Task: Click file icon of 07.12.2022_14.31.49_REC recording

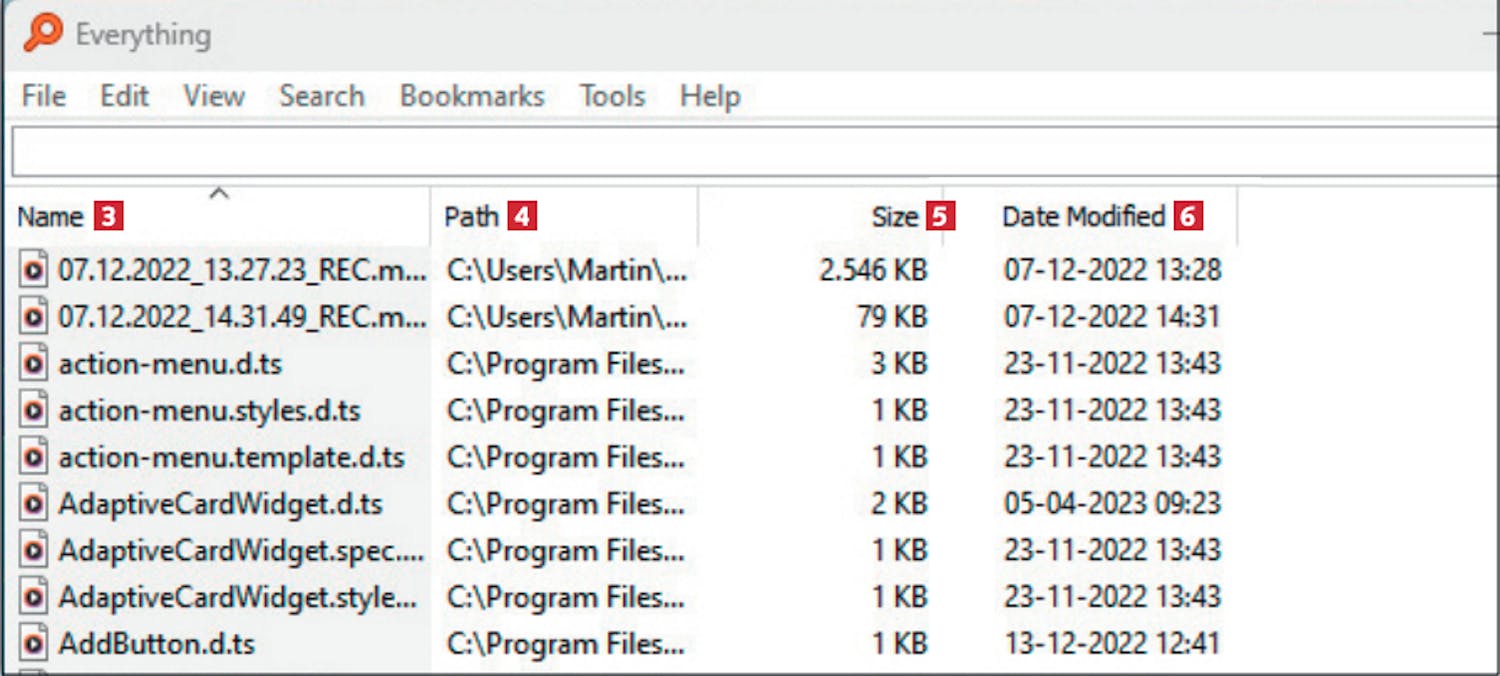Action: pos(34,316)
